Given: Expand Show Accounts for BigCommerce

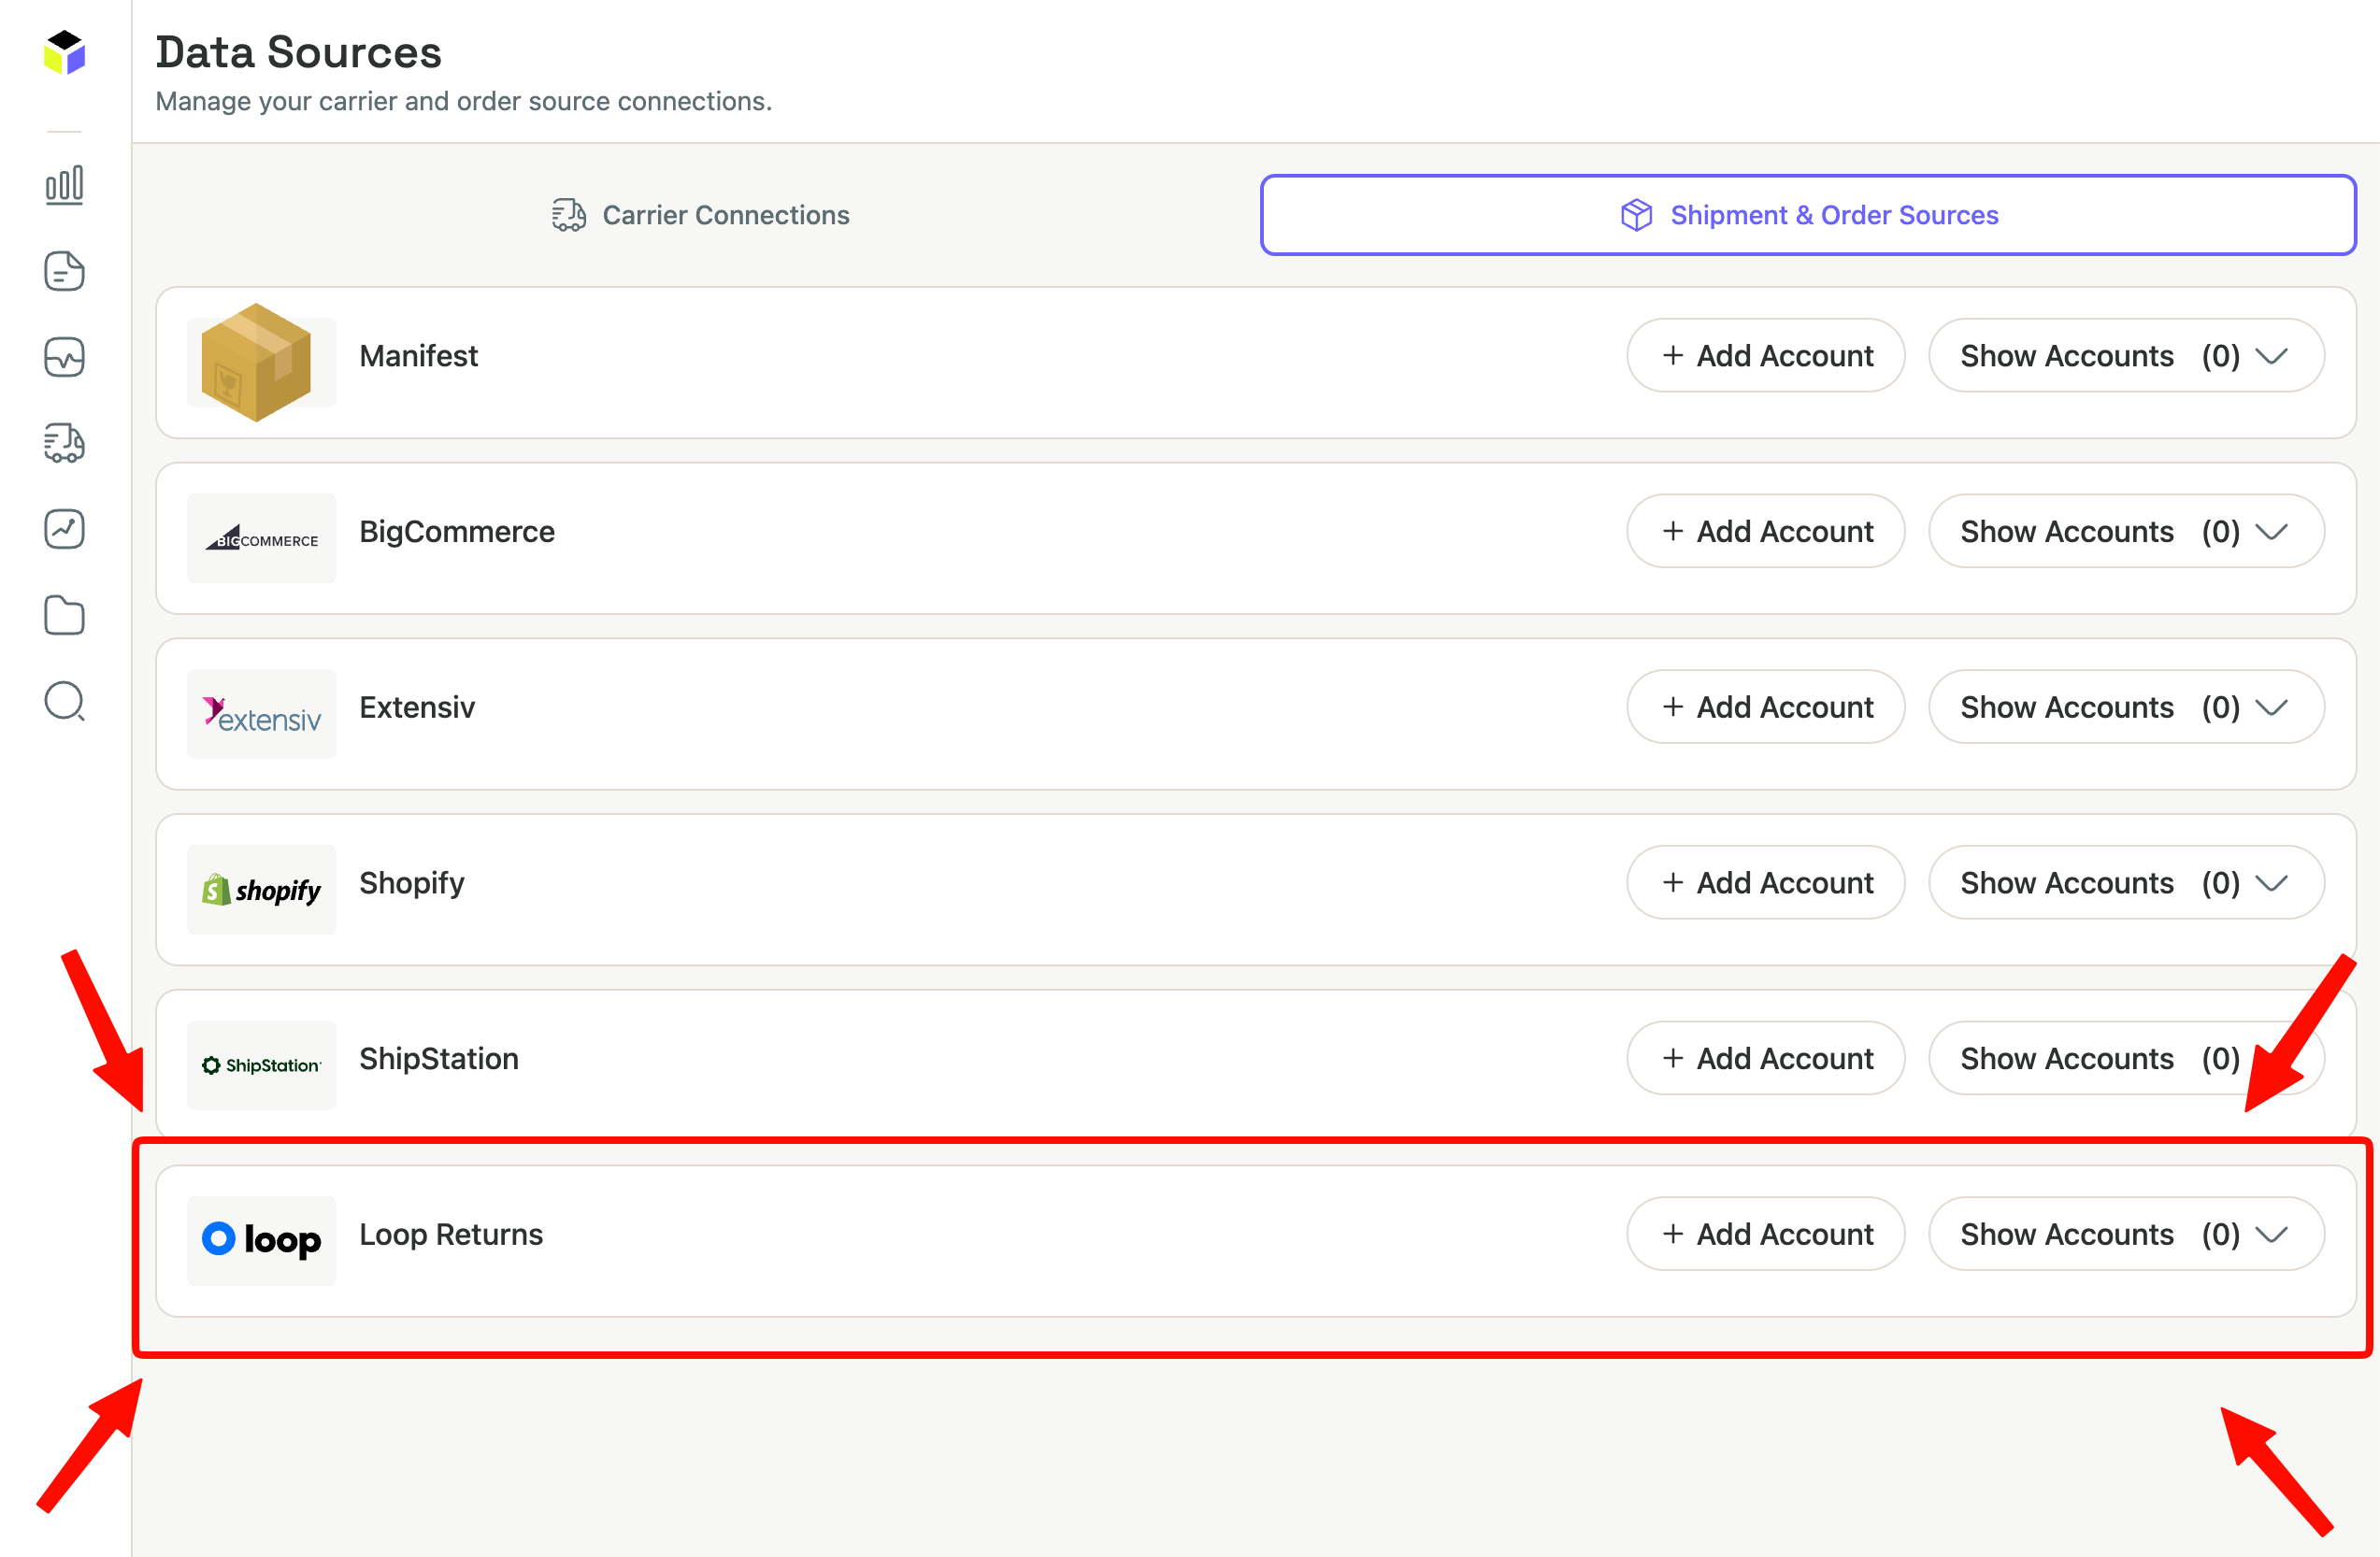Looking at the screenshot, I should coord(2126,531).
